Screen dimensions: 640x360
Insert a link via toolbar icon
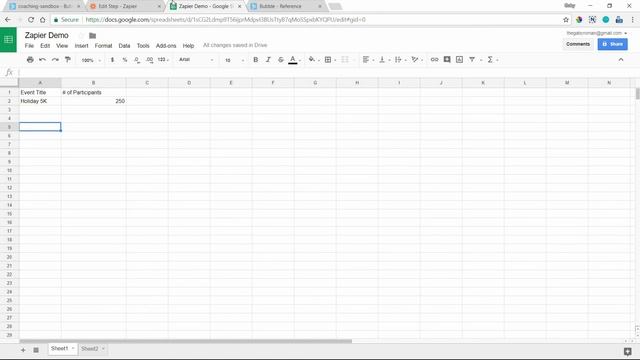(434, 60)
